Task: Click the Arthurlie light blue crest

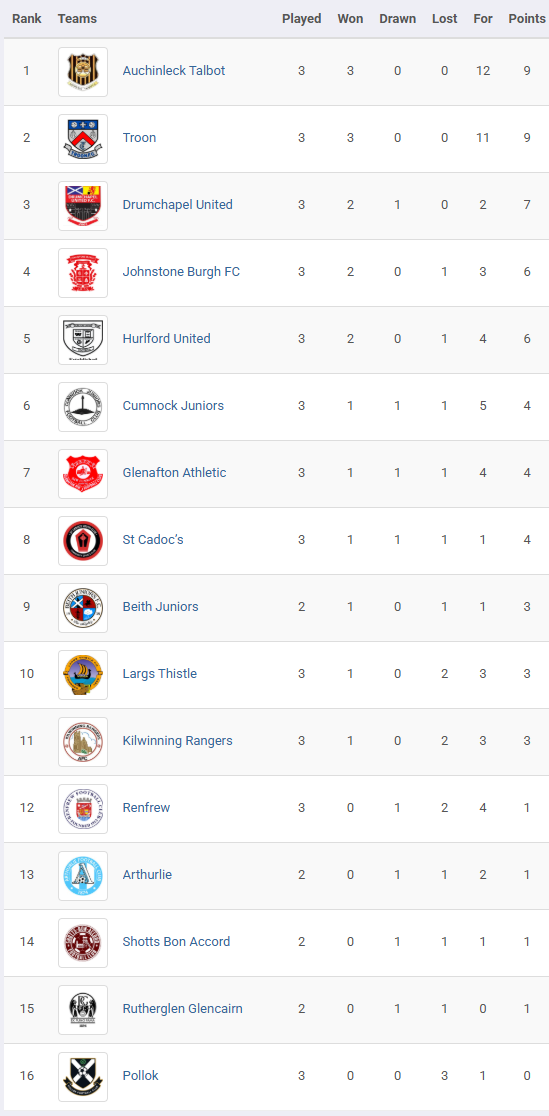Action: tap(83, 875)
